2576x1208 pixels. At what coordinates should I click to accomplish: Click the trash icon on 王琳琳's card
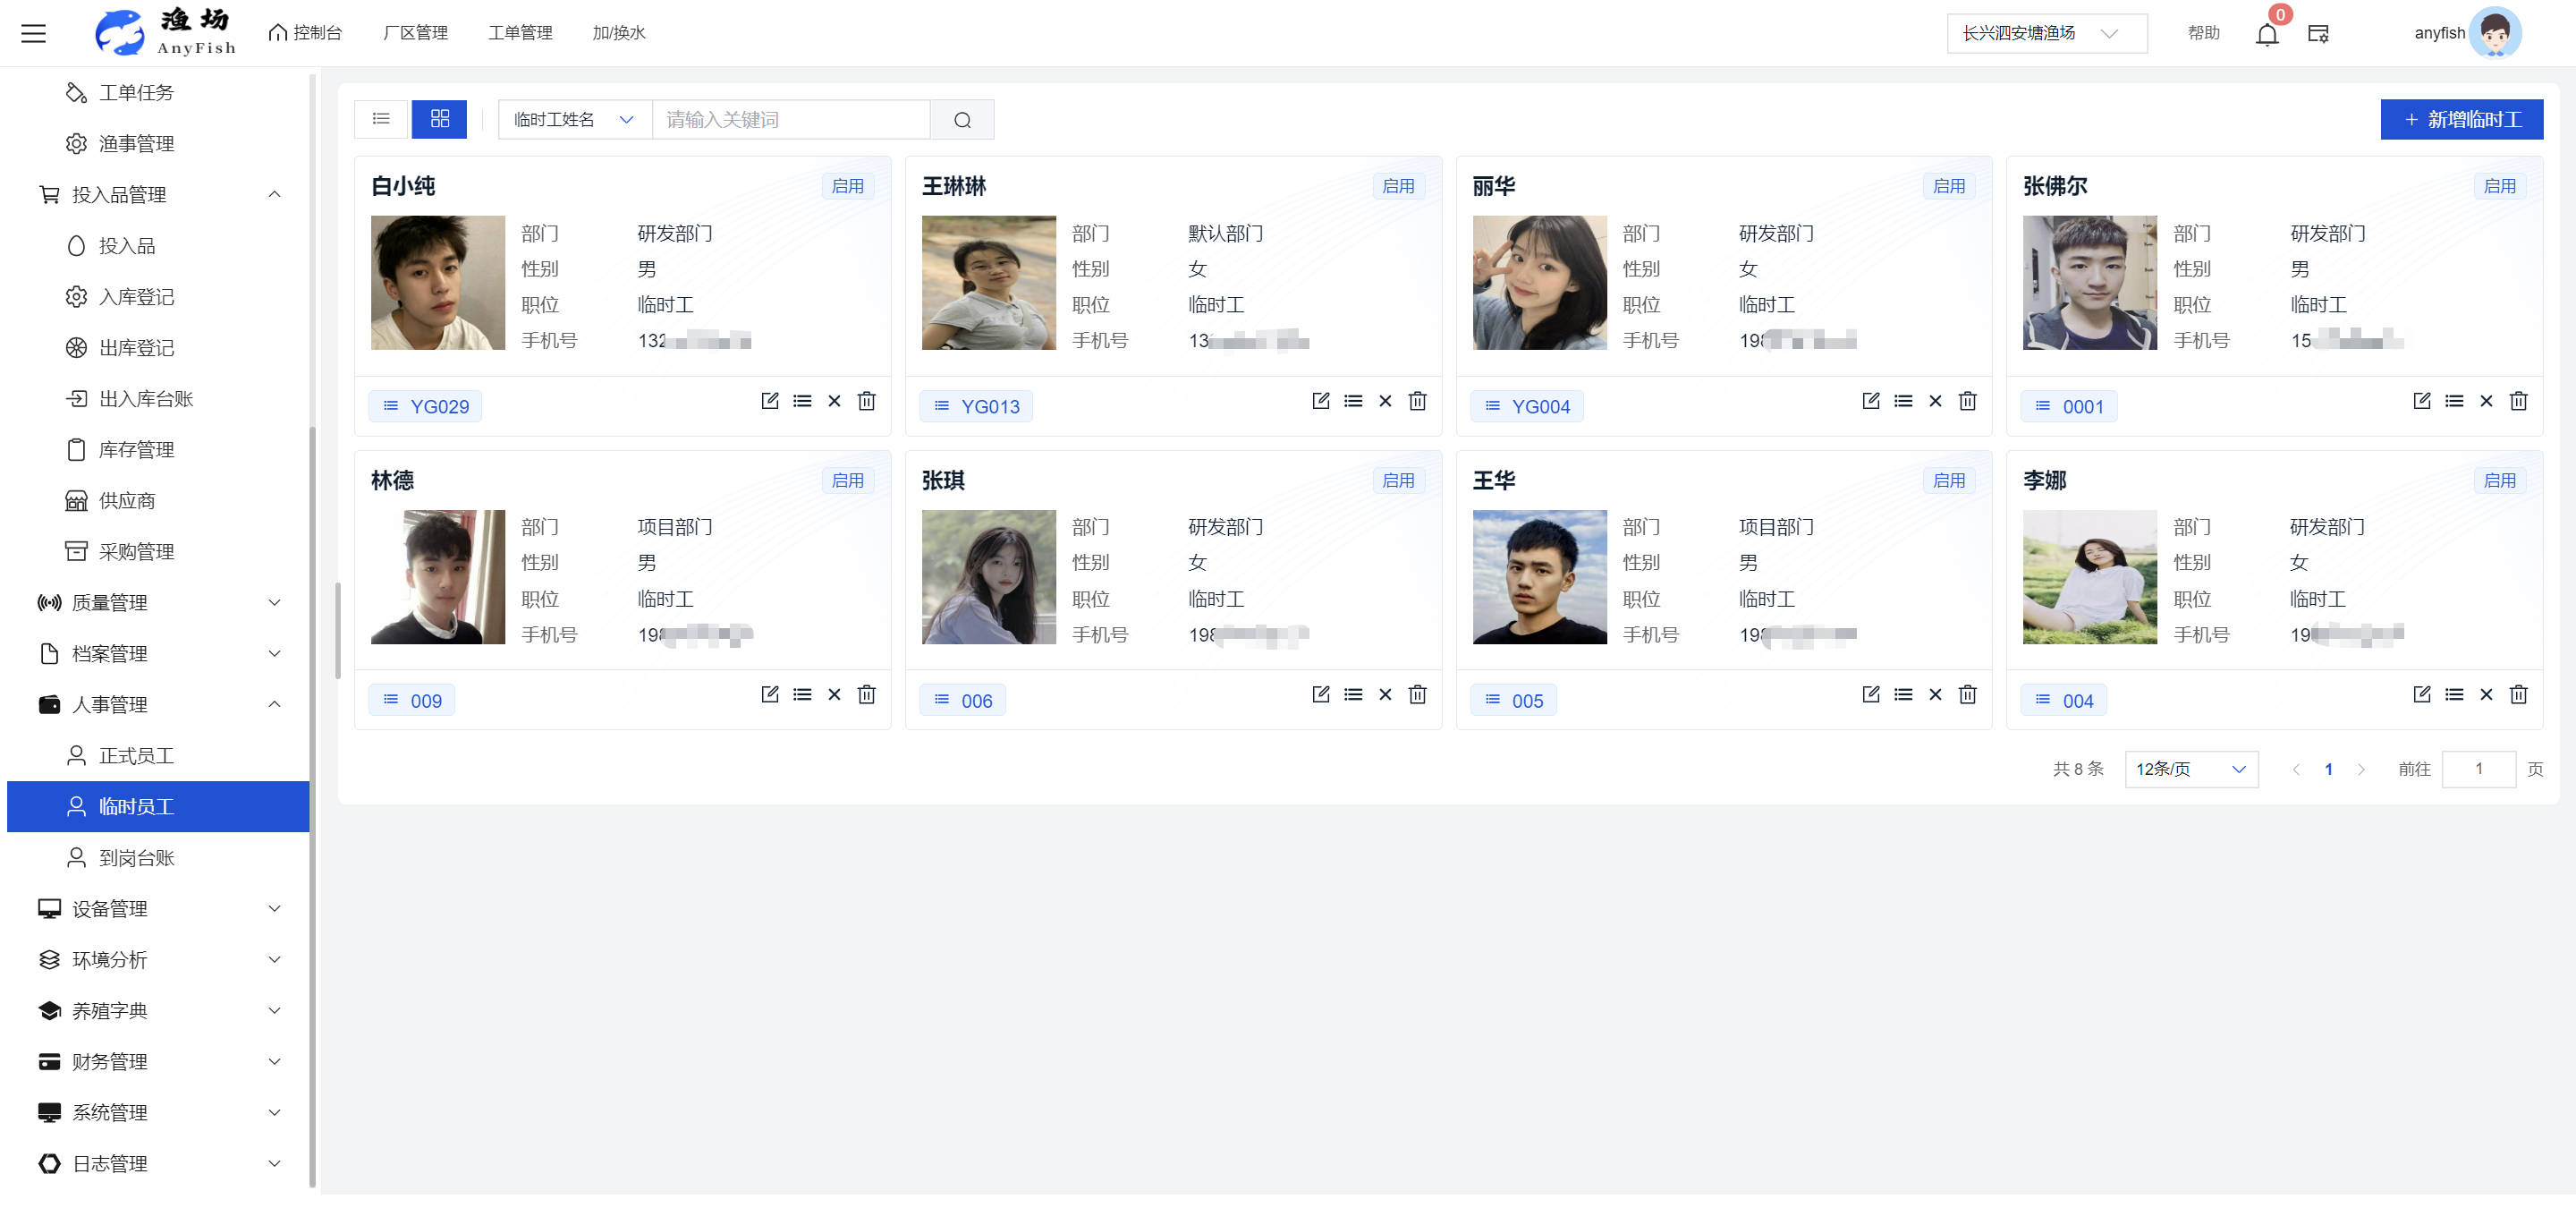point(1416,401)
